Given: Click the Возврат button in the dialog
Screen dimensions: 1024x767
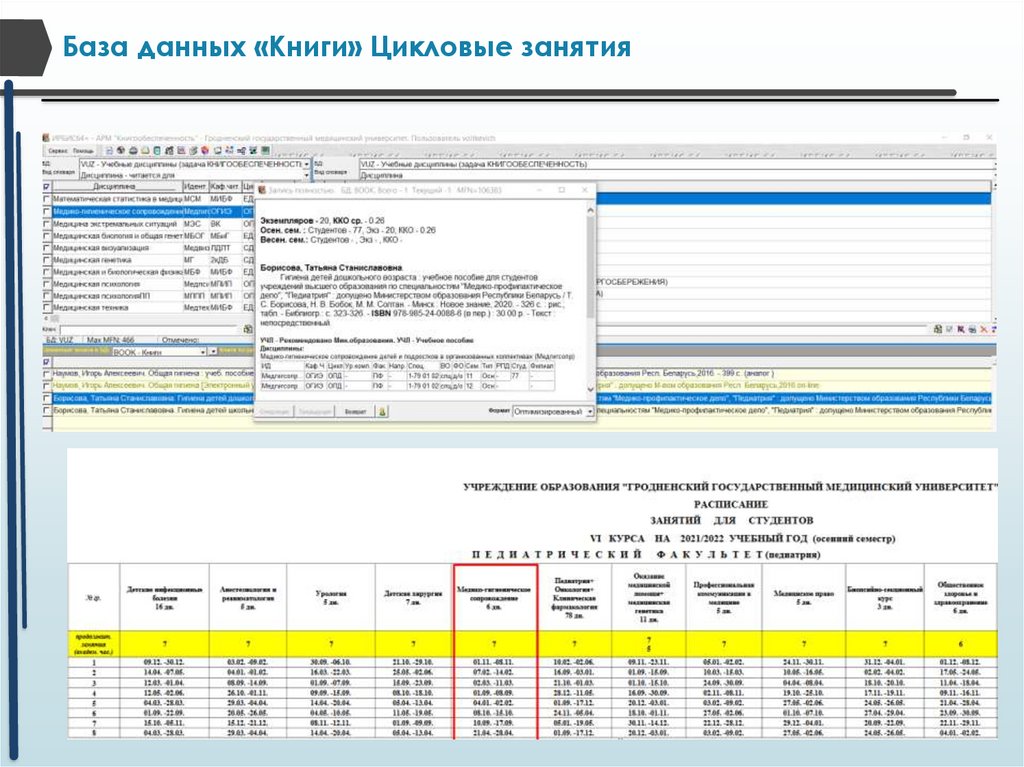Looking at the screenshot, I should click(x=355, y=412).
